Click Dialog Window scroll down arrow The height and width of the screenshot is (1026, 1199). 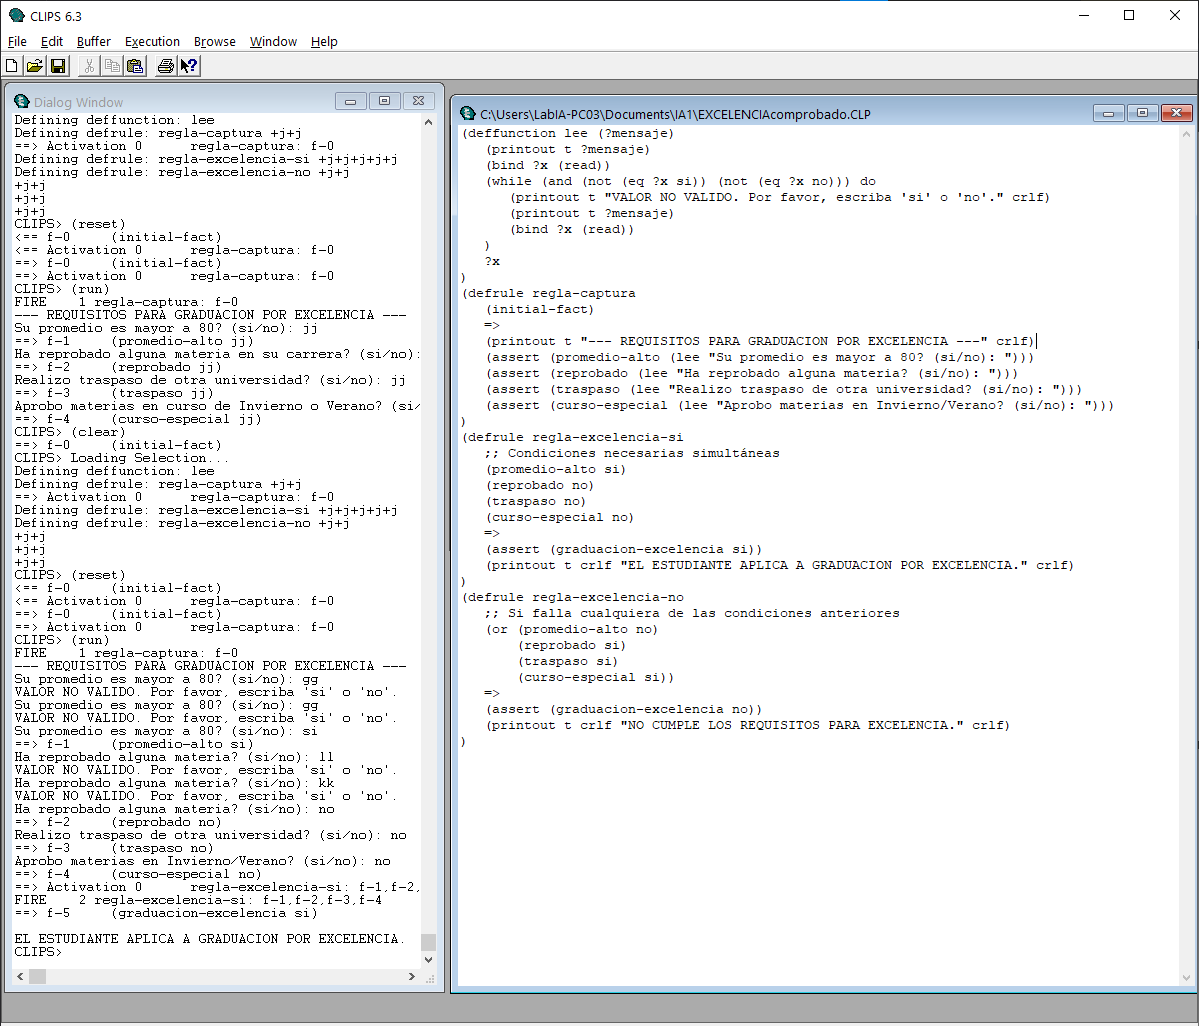click(428, 959)
